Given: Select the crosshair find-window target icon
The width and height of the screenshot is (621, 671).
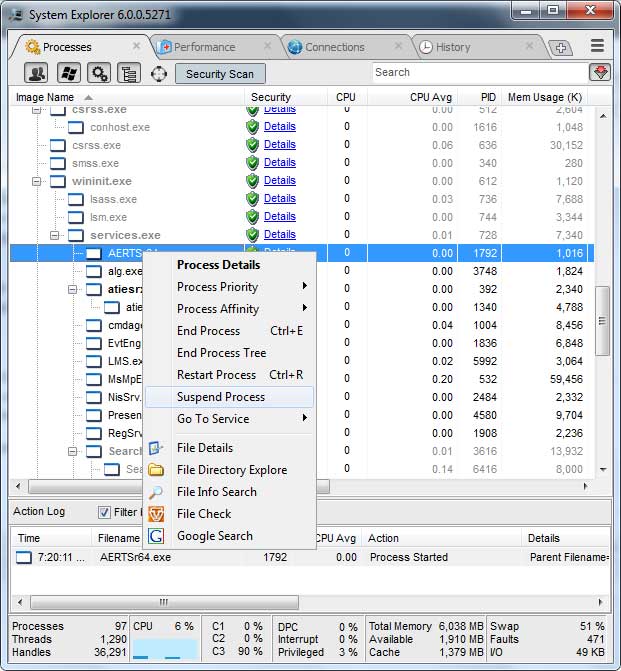Looking at the screenshot, I should coord(159,74).
